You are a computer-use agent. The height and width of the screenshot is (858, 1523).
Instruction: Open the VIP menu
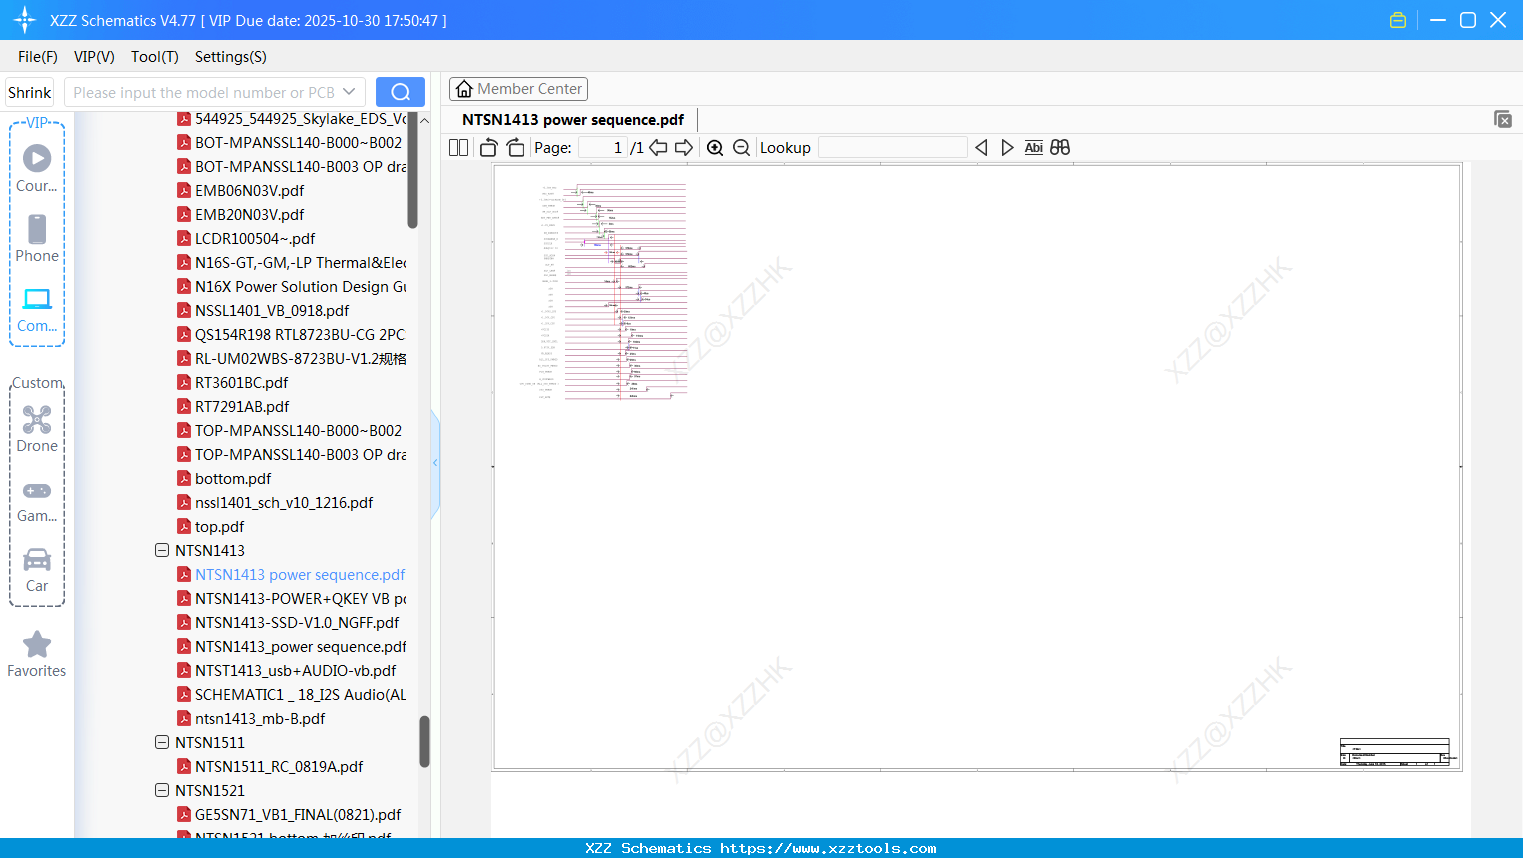click(x=94, y=57)
